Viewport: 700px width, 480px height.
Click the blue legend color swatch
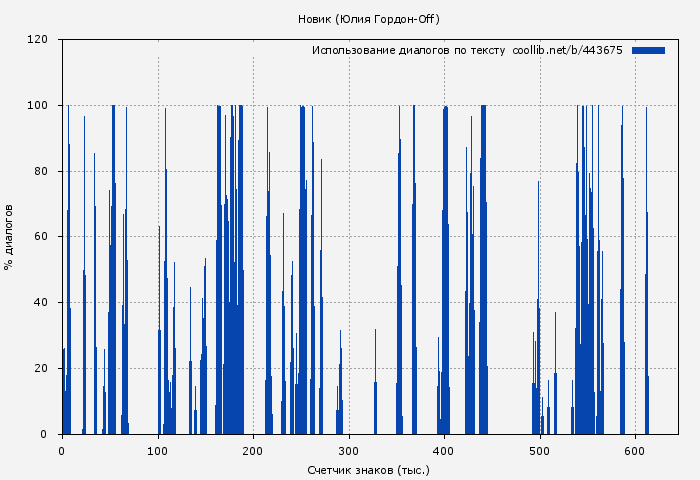(648, 50)
